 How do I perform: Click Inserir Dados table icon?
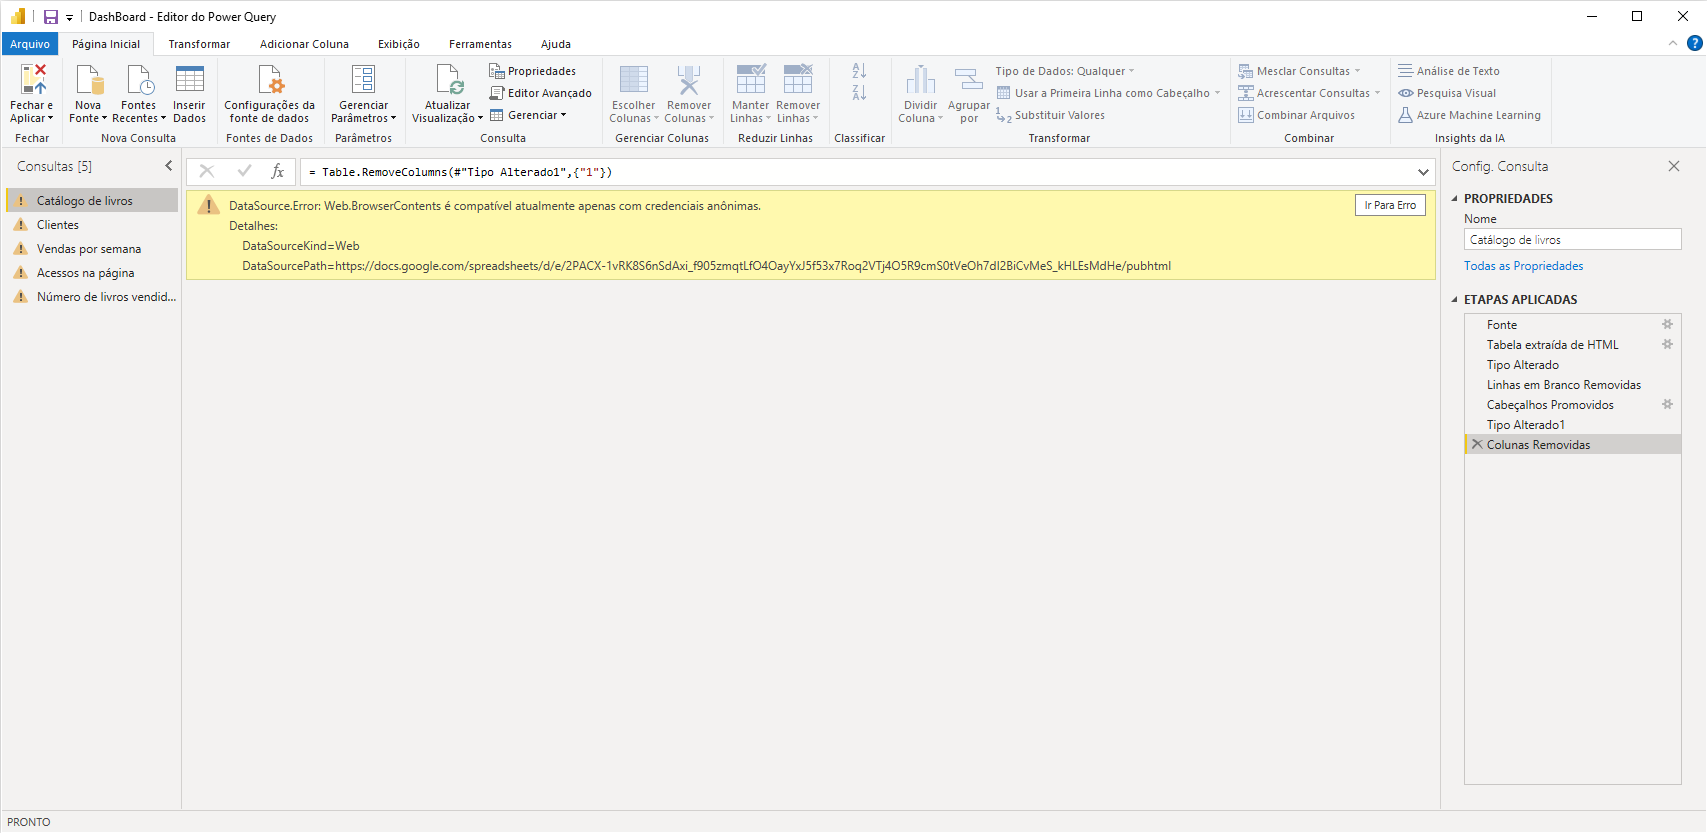tap(189, 79)
